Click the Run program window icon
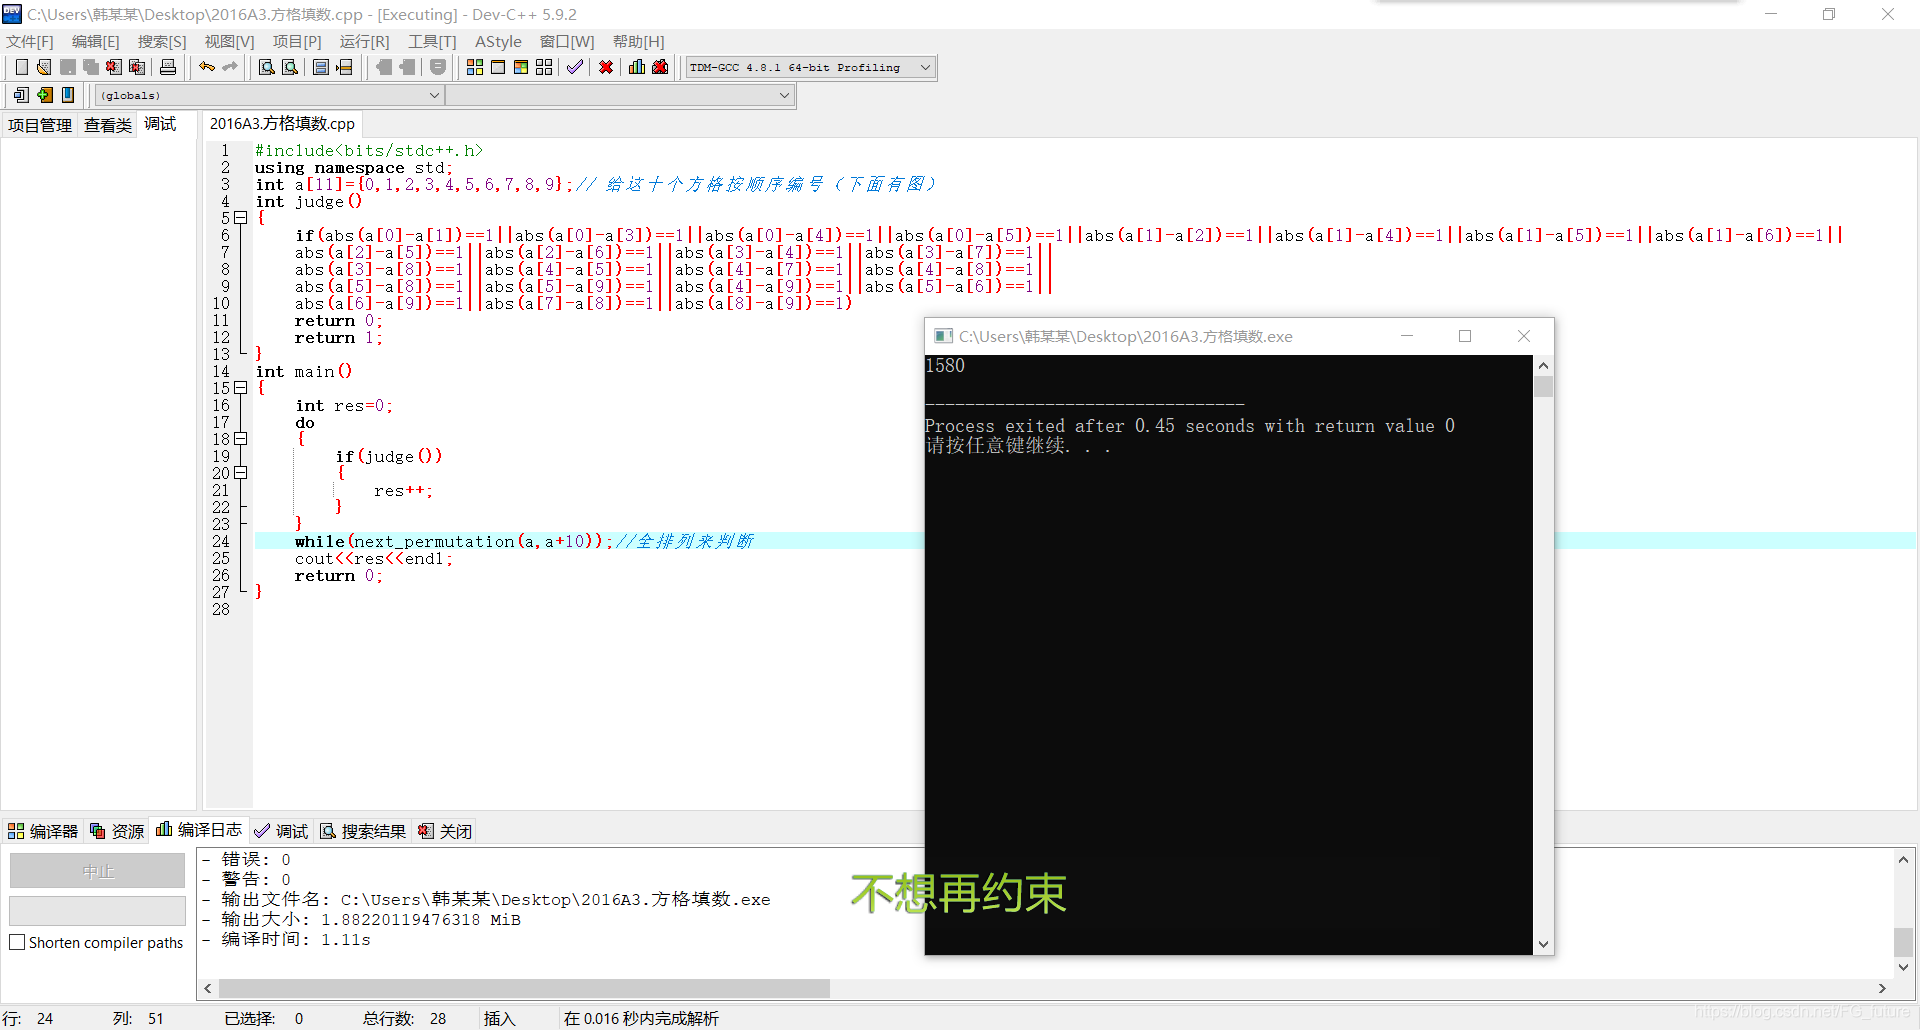The width and height of the screenshot is (1920, 1030). point(498,67)
